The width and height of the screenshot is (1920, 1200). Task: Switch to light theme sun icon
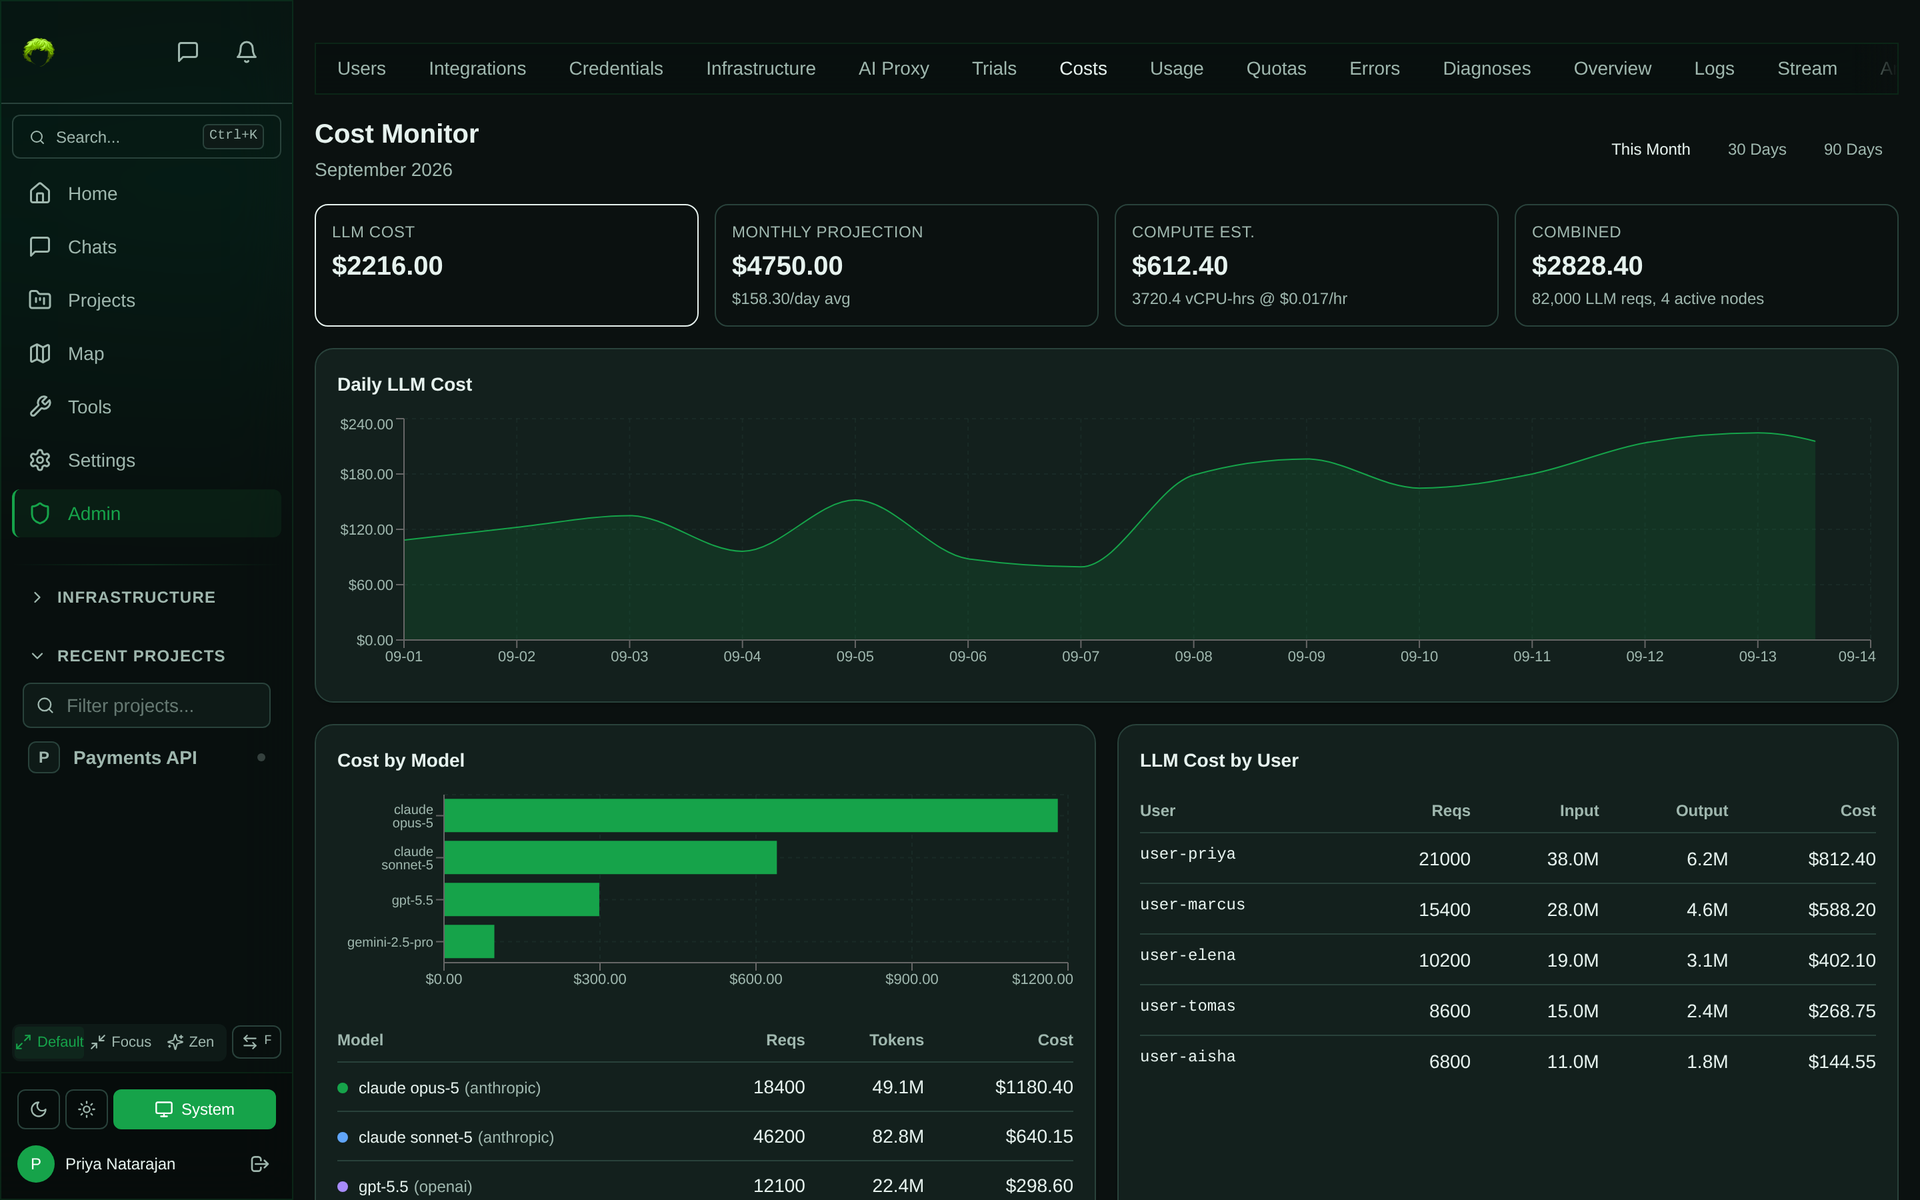(87, 1109)
